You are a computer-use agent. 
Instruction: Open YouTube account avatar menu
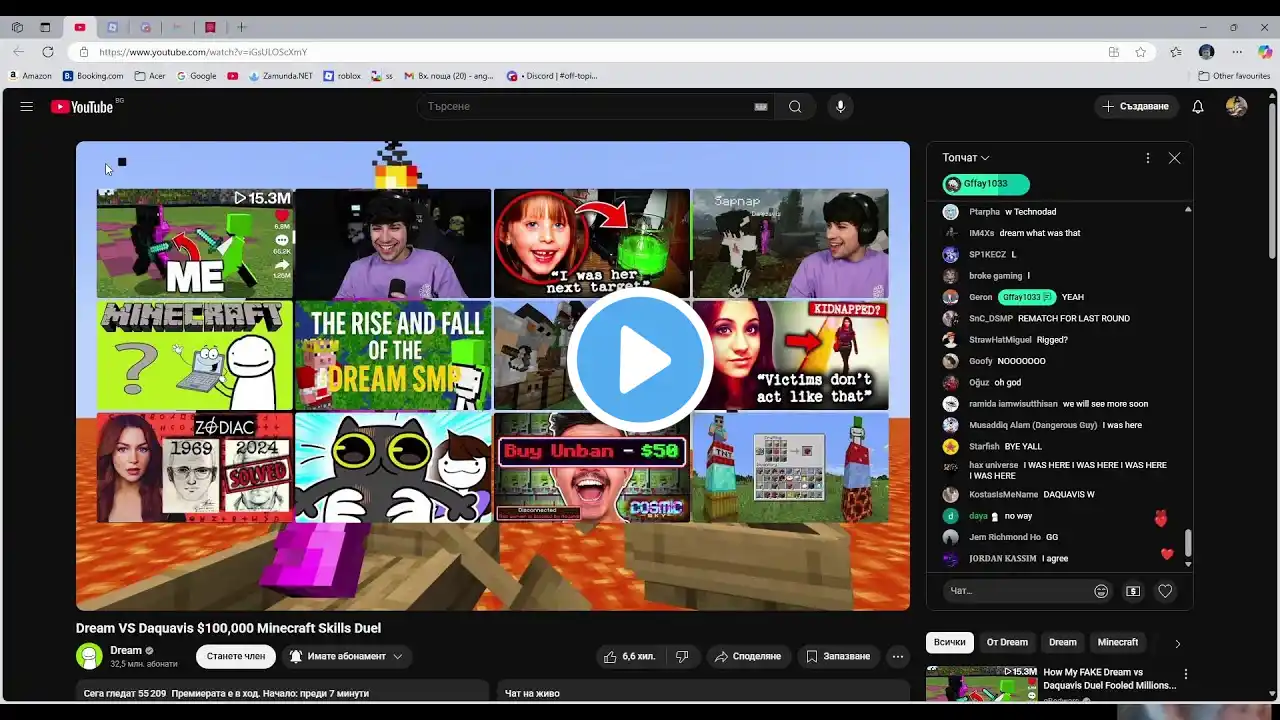(x=1237, y=106)
